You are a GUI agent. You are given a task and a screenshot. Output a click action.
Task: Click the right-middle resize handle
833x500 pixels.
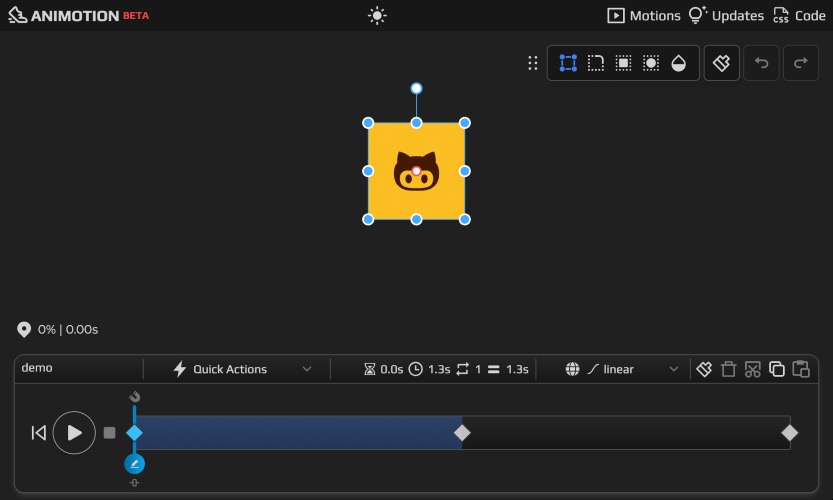(x=465, y=171)
